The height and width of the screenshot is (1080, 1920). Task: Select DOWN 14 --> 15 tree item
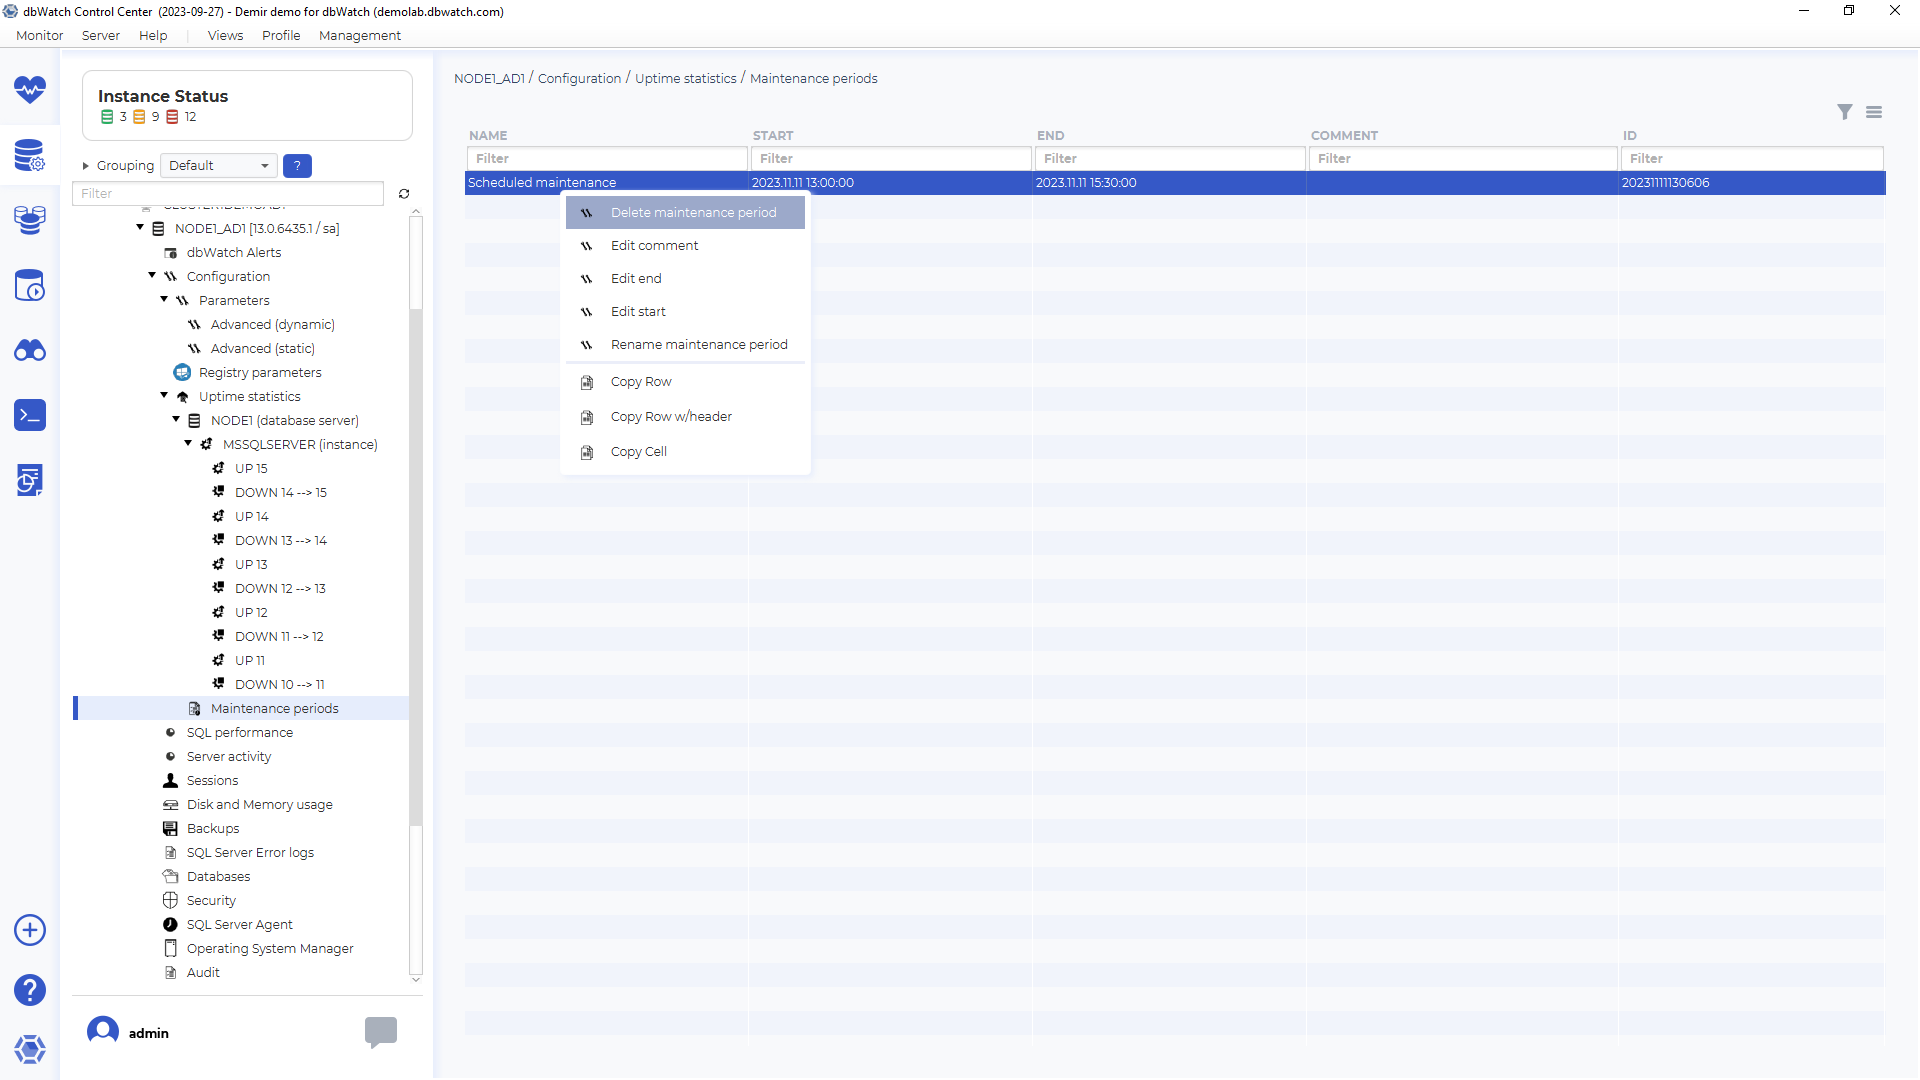click(x=281, y=493)
